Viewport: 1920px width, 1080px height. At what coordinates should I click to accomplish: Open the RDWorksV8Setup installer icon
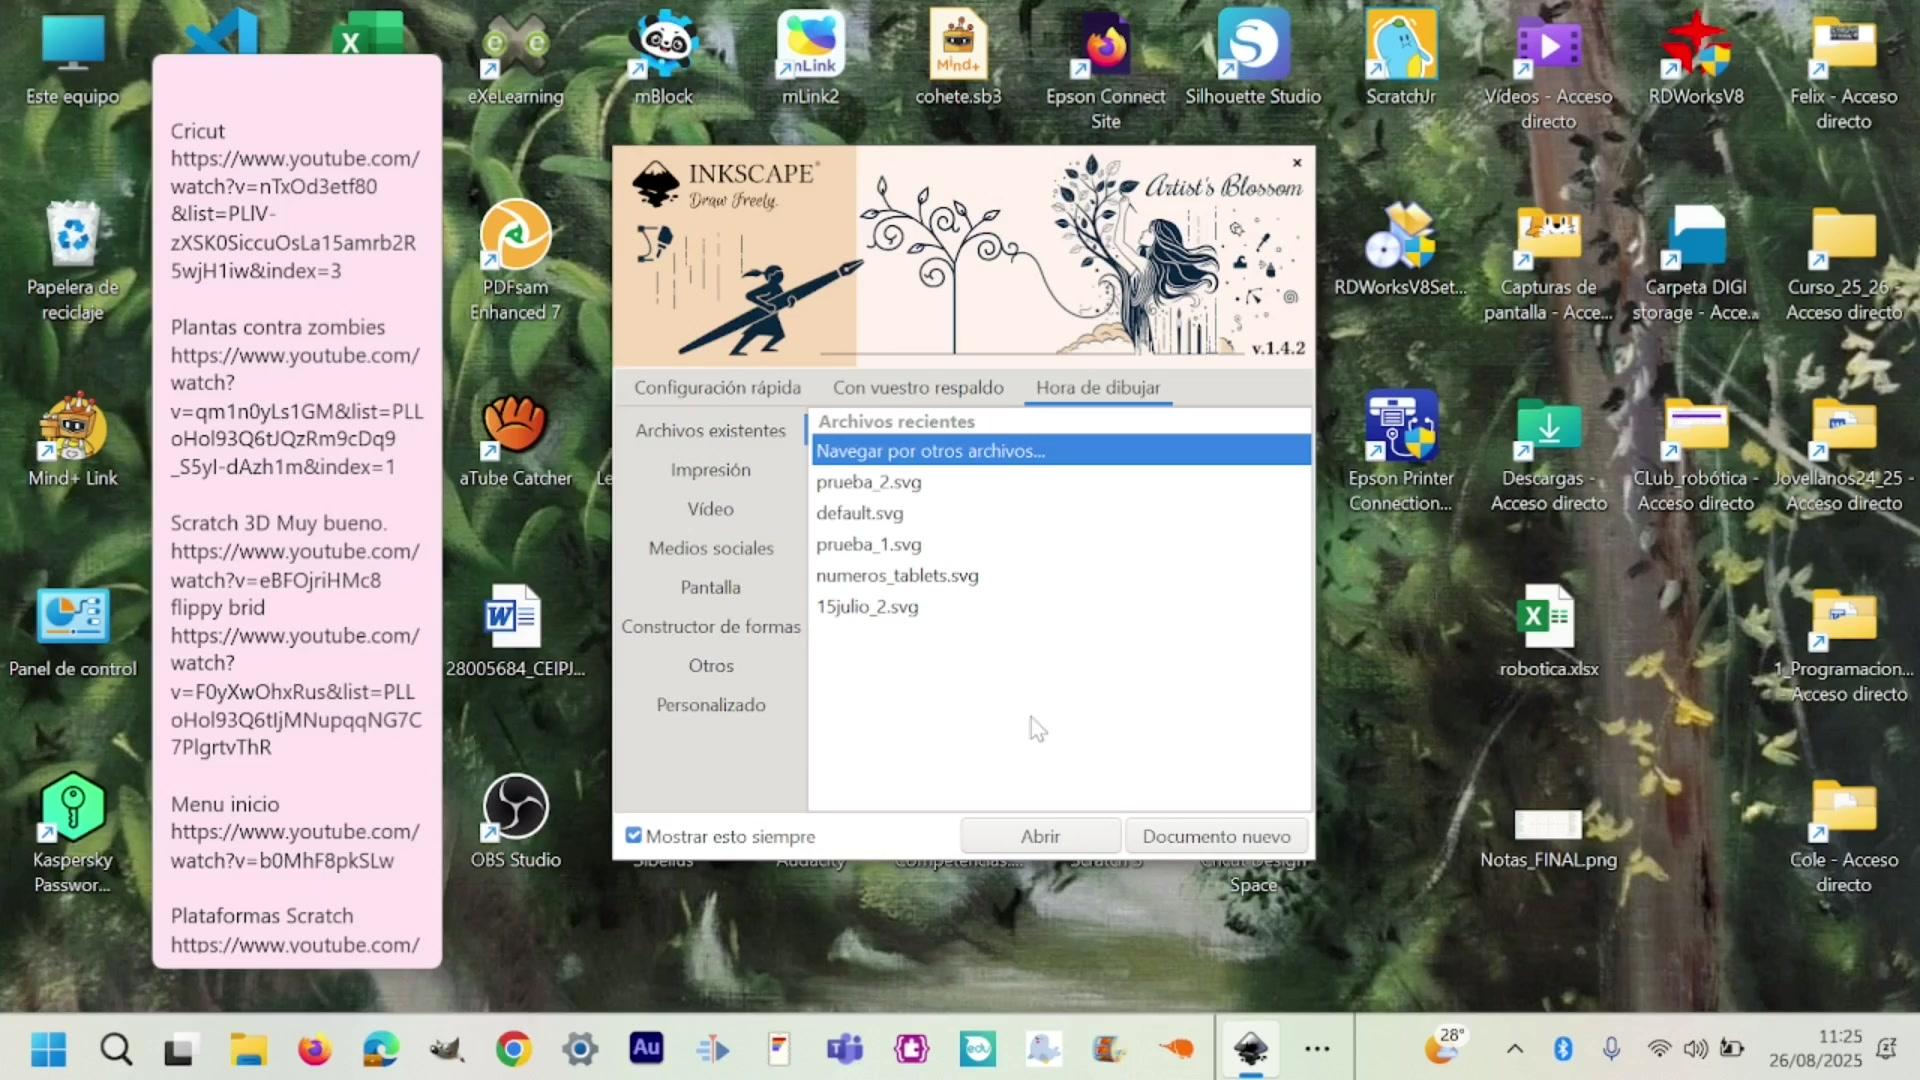click(1401, 250)
